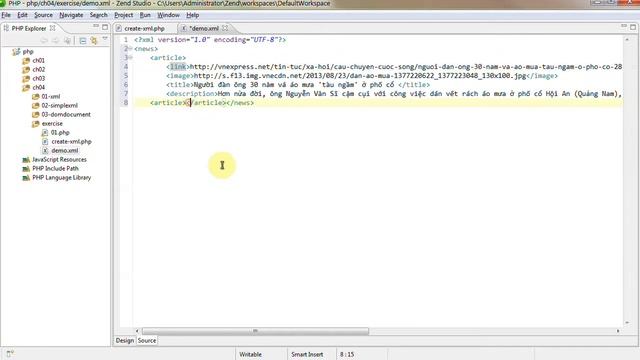Select create-xml.php in PHP Explorer tree
The height and width of the screenshot is (360, 640).
pos(71,141)
